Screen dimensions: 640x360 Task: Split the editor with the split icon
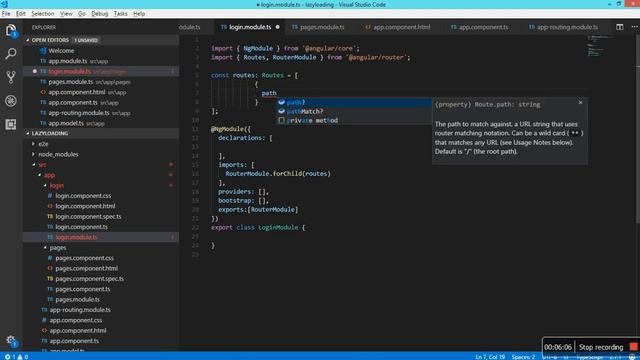tap(620, 27)
